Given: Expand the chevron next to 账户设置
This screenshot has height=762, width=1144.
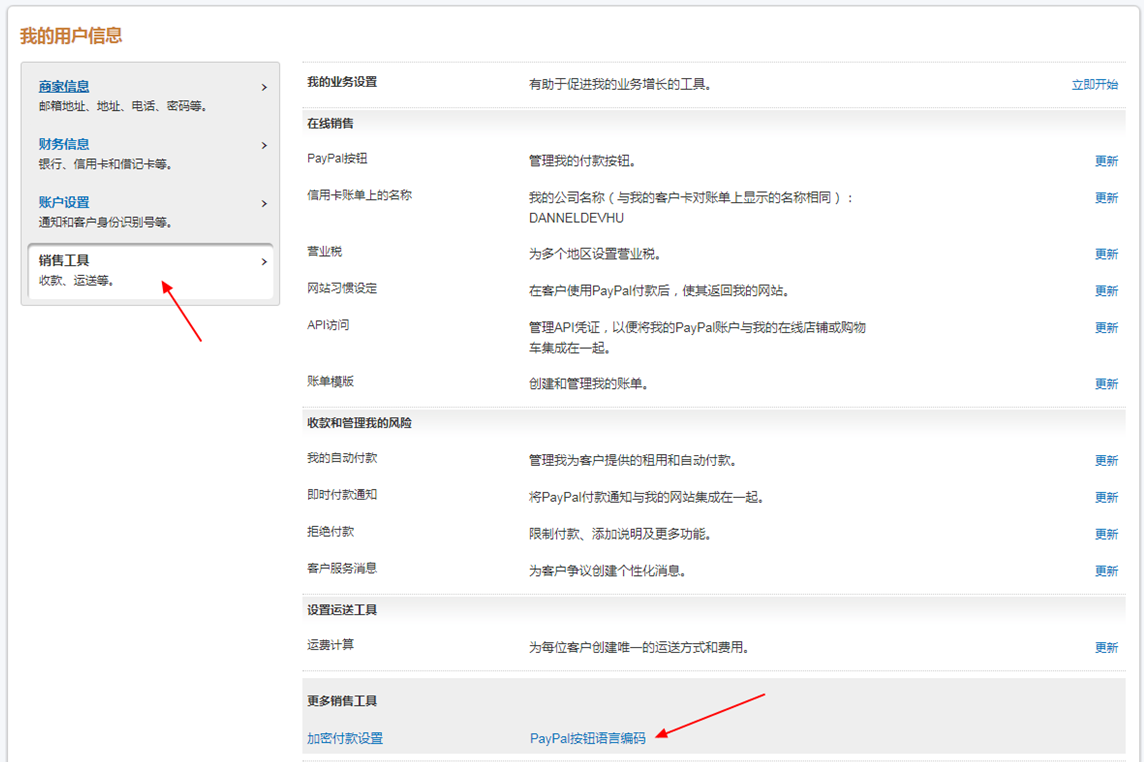Looking at the screenshot, I should click(x=264, y=204).
